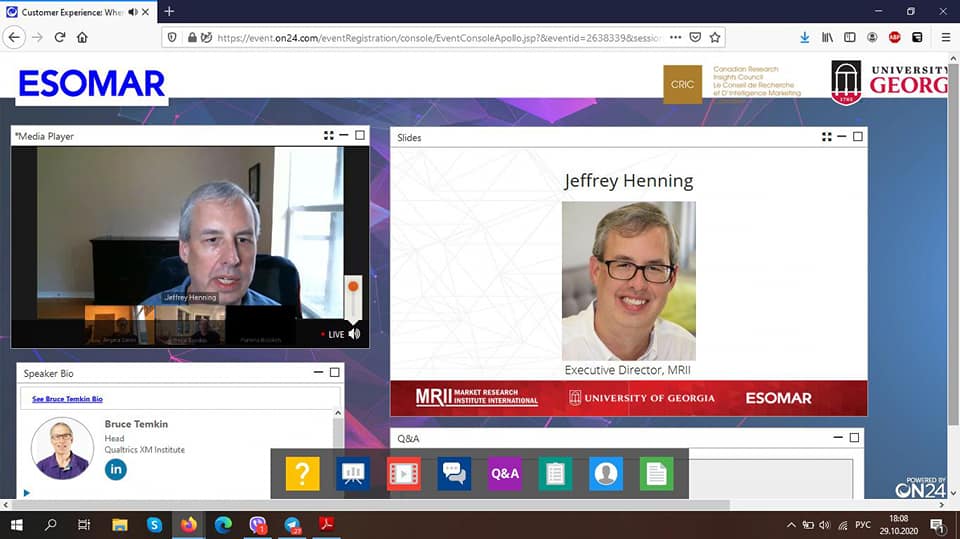Viewport: 960px width, 539px height.
Task: Open a new browser tab
Action: (169, 12)
